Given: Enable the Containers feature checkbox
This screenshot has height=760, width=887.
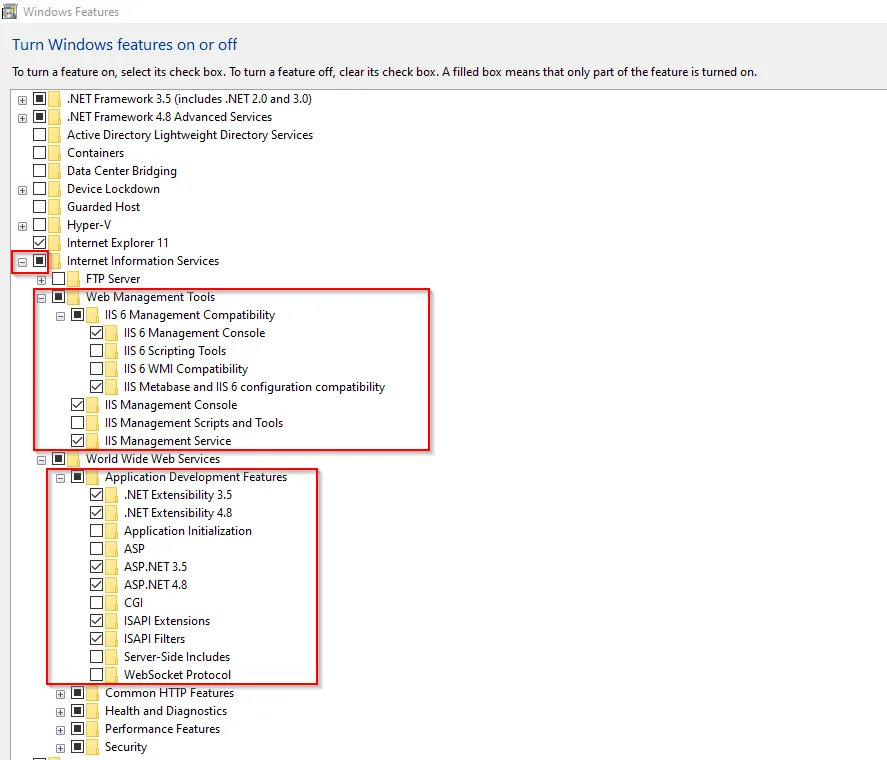Looking at the screenshot, I should (x=40, y=153).
